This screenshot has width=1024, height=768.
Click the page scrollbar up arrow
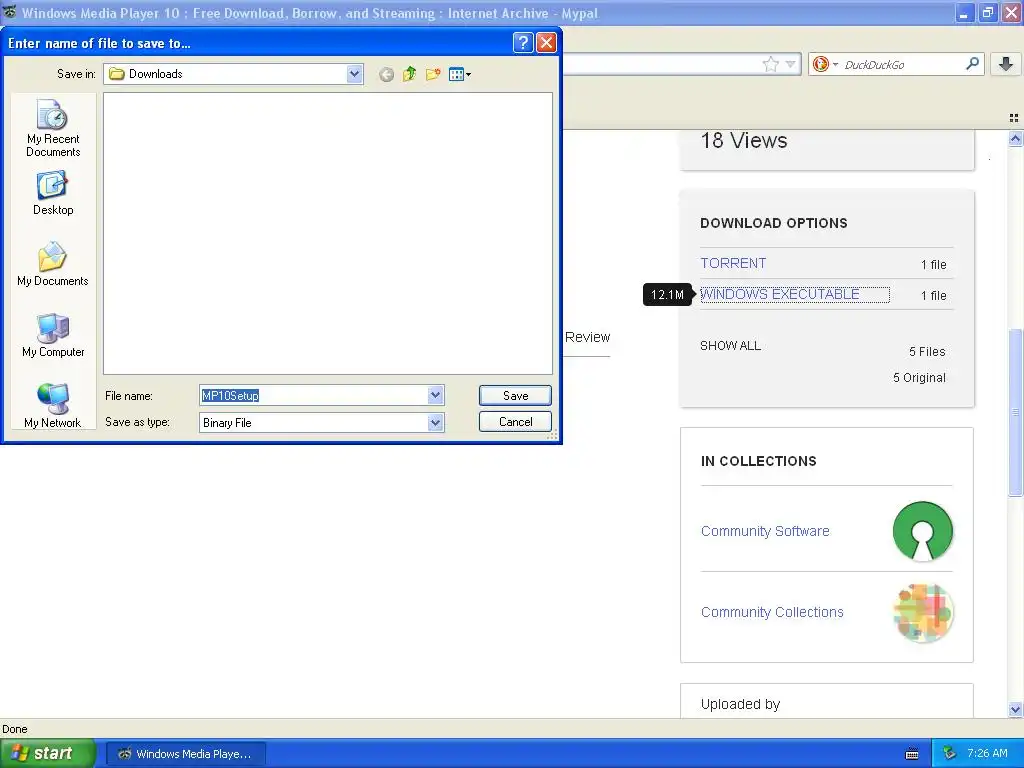pyautogui.click(x=1015, y=138)
